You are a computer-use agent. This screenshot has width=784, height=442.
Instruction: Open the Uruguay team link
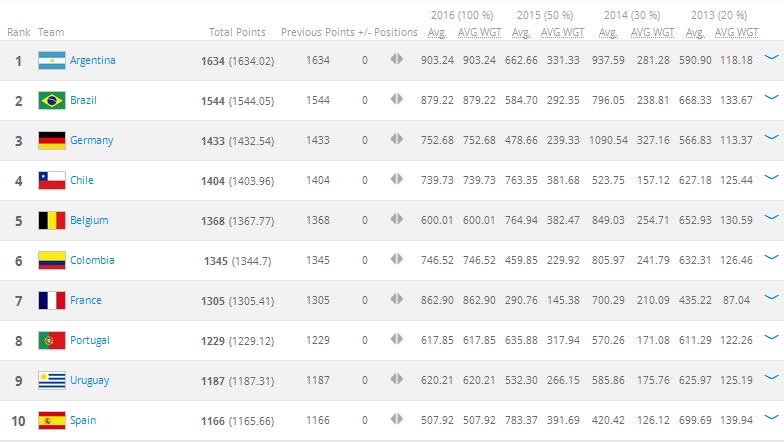(90, 380)
